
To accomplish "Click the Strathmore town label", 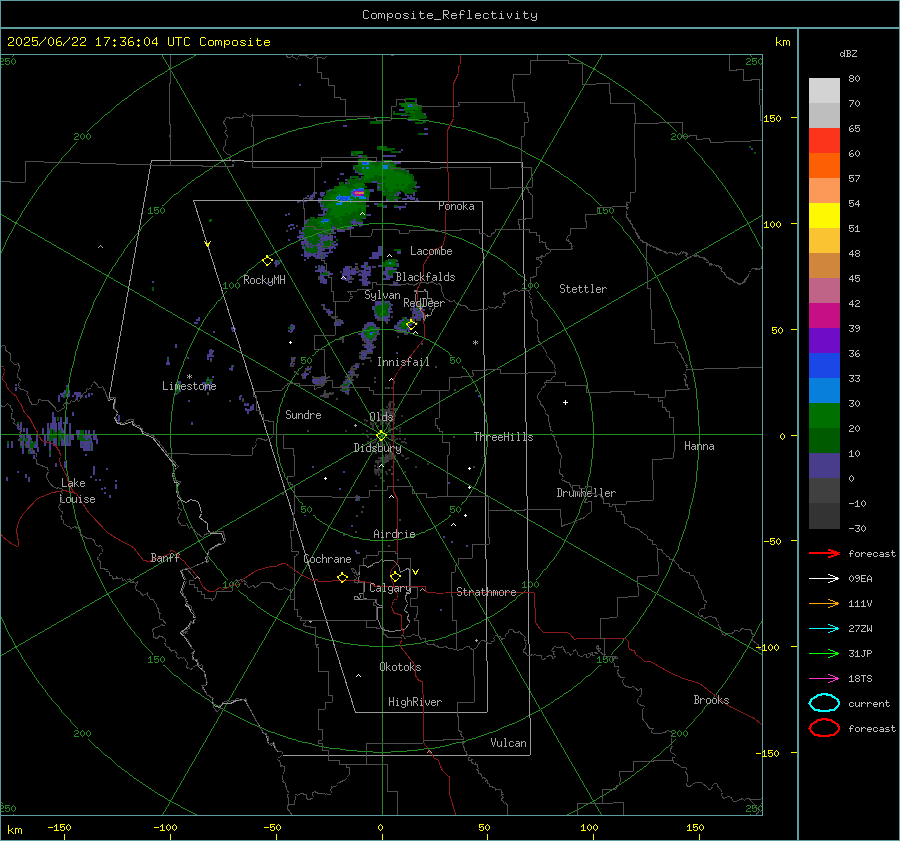I will (486, 592).
